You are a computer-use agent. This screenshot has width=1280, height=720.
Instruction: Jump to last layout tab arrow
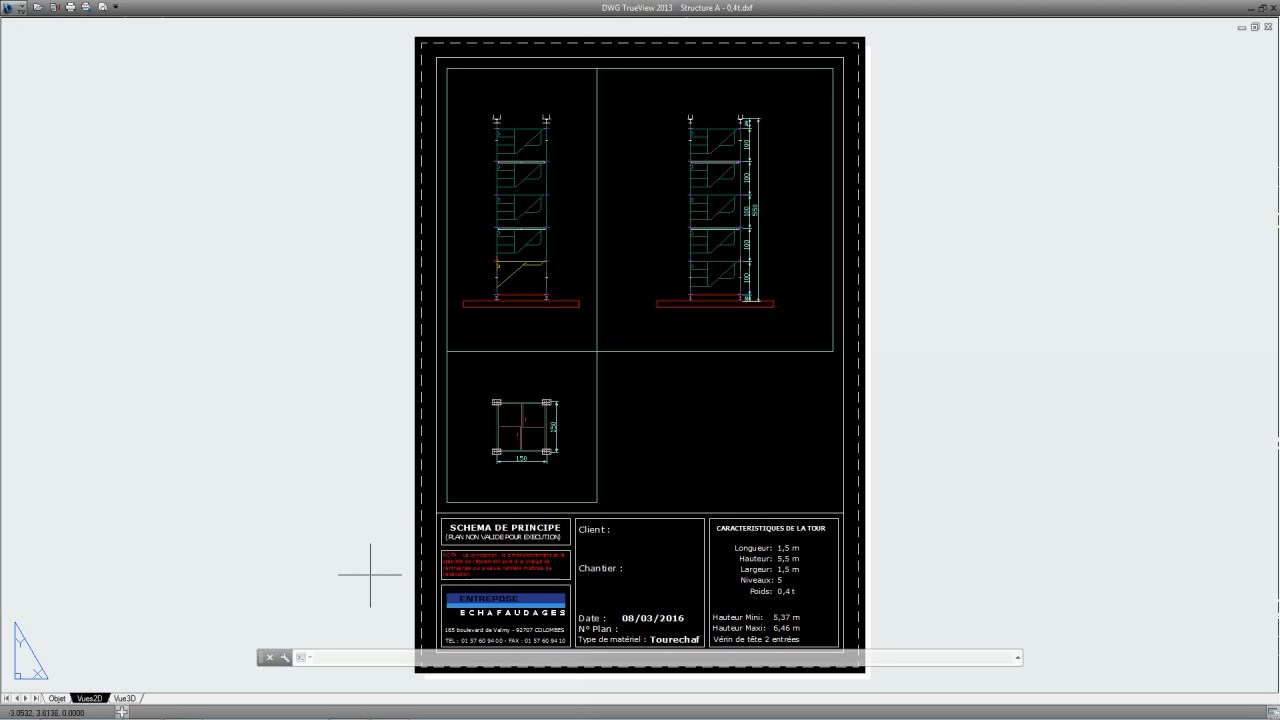coord(37,698)
